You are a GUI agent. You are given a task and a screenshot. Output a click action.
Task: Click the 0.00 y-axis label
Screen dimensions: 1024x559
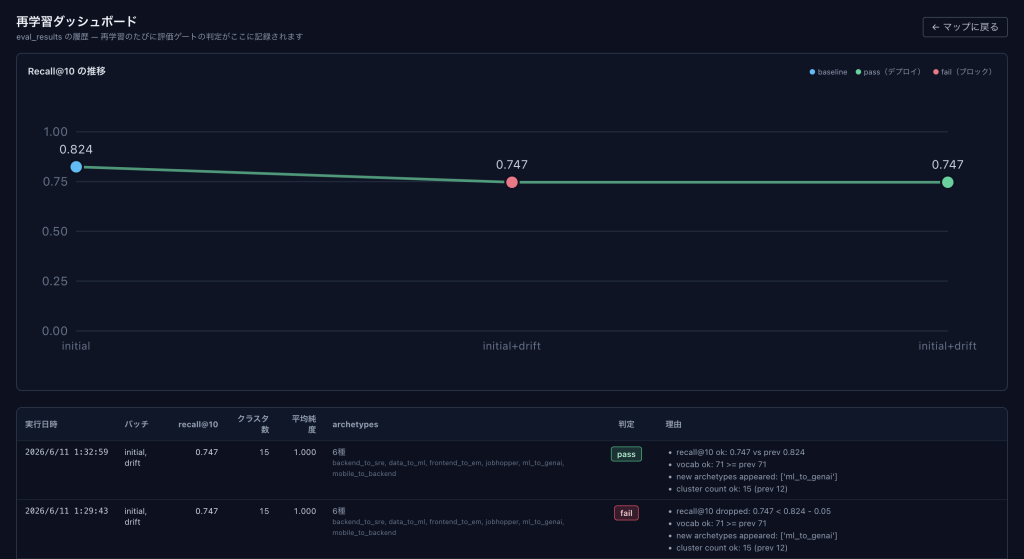[56, 331]
